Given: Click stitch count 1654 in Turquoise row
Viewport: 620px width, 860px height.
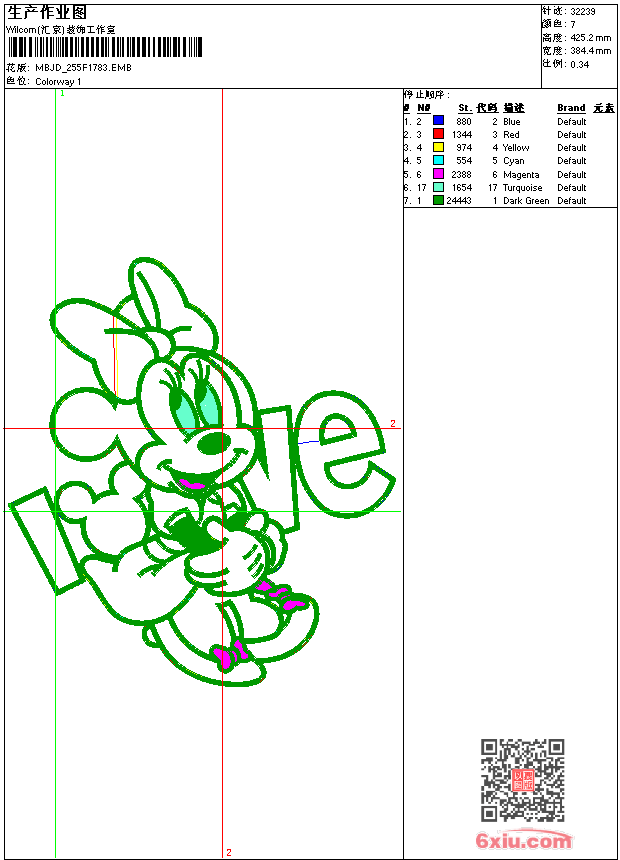Looking at the screenshot, I should 461,188.
